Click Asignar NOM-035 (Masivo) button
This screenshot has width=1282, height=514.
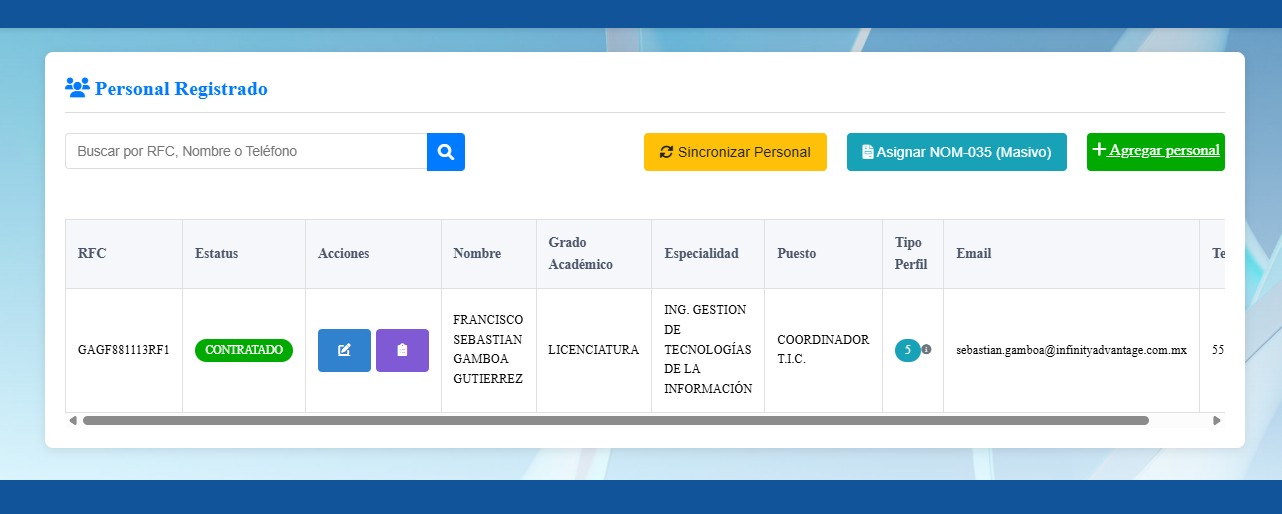[x=957, y=152]
